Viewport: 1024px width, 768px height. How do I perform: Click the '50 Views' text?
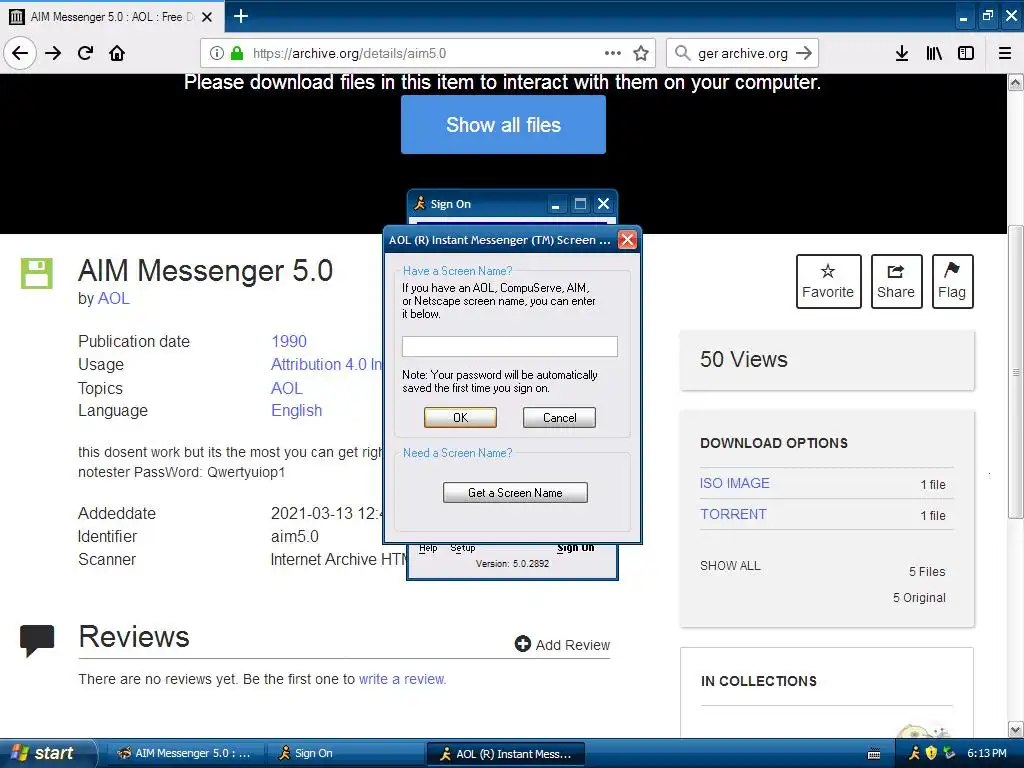coord(744,359)
